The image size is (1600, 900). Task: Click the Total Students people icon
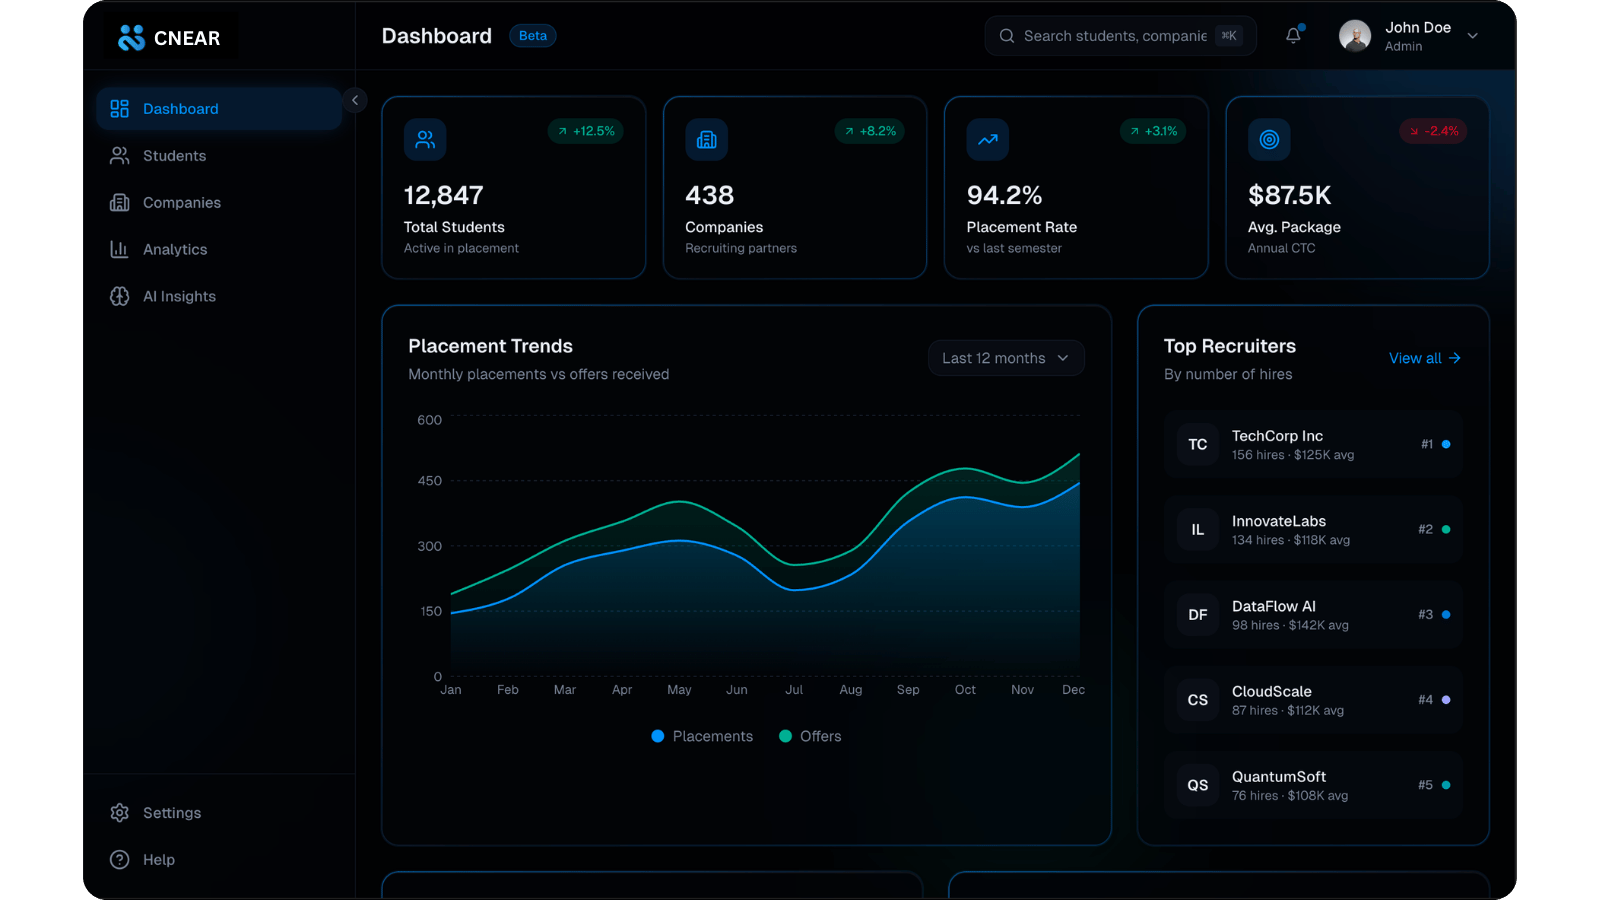click(x=425, y=140)
